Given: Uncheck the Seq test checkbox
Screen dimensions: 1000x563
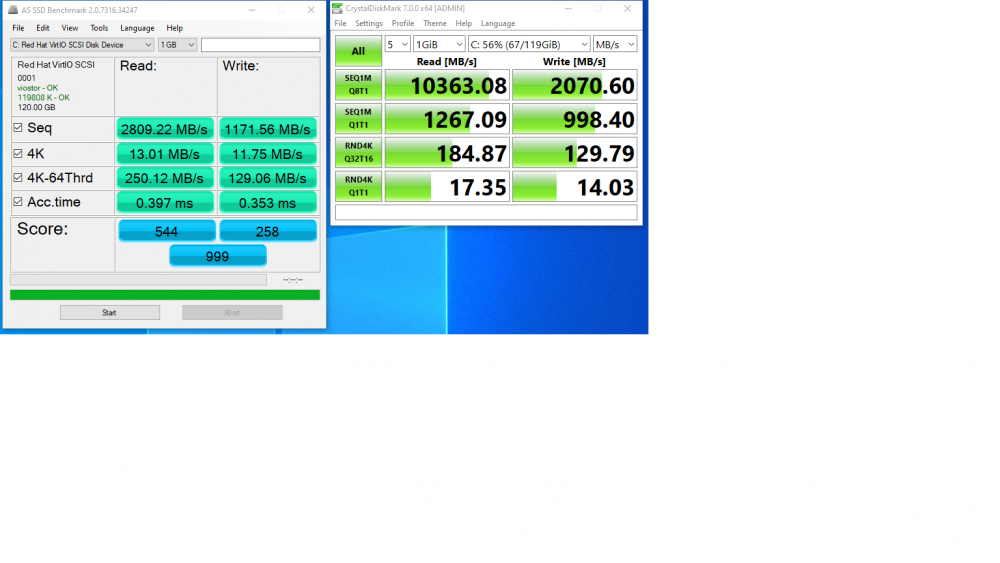Looking at the screenshot, I should tap(18, 128).
